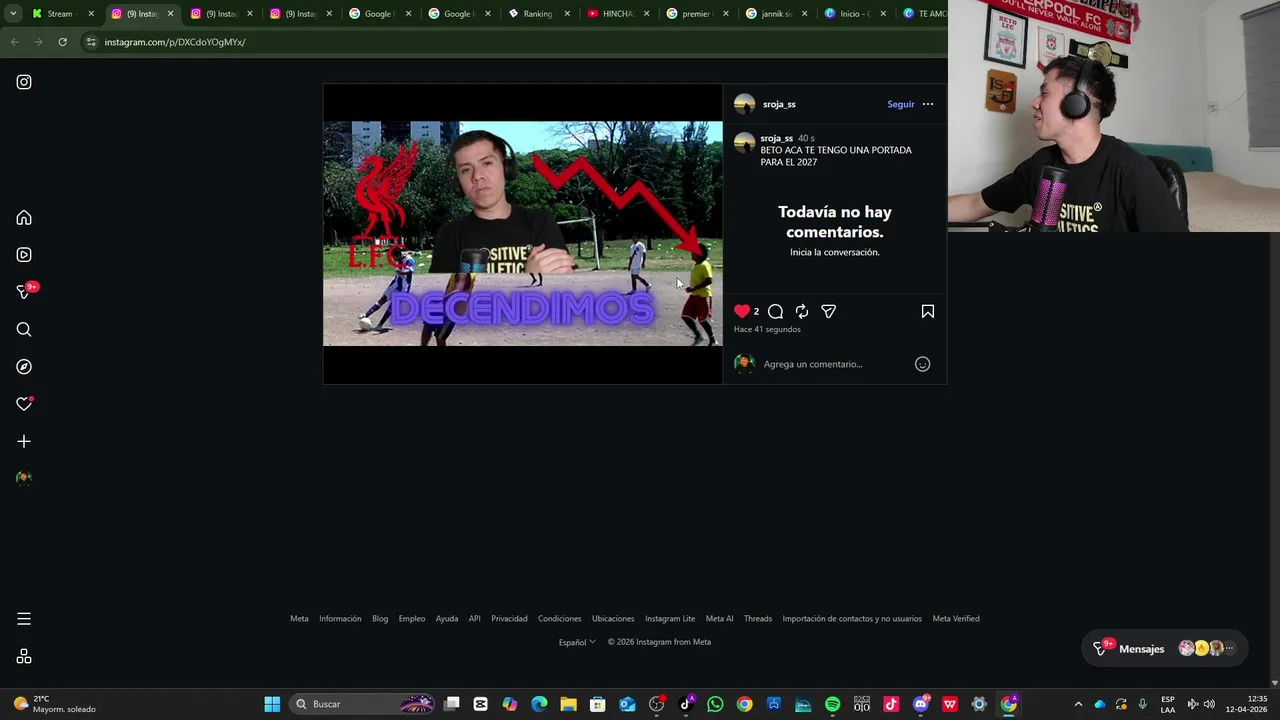
Task: Click the Create plus icon in sidebar
Action: (24, 441)
